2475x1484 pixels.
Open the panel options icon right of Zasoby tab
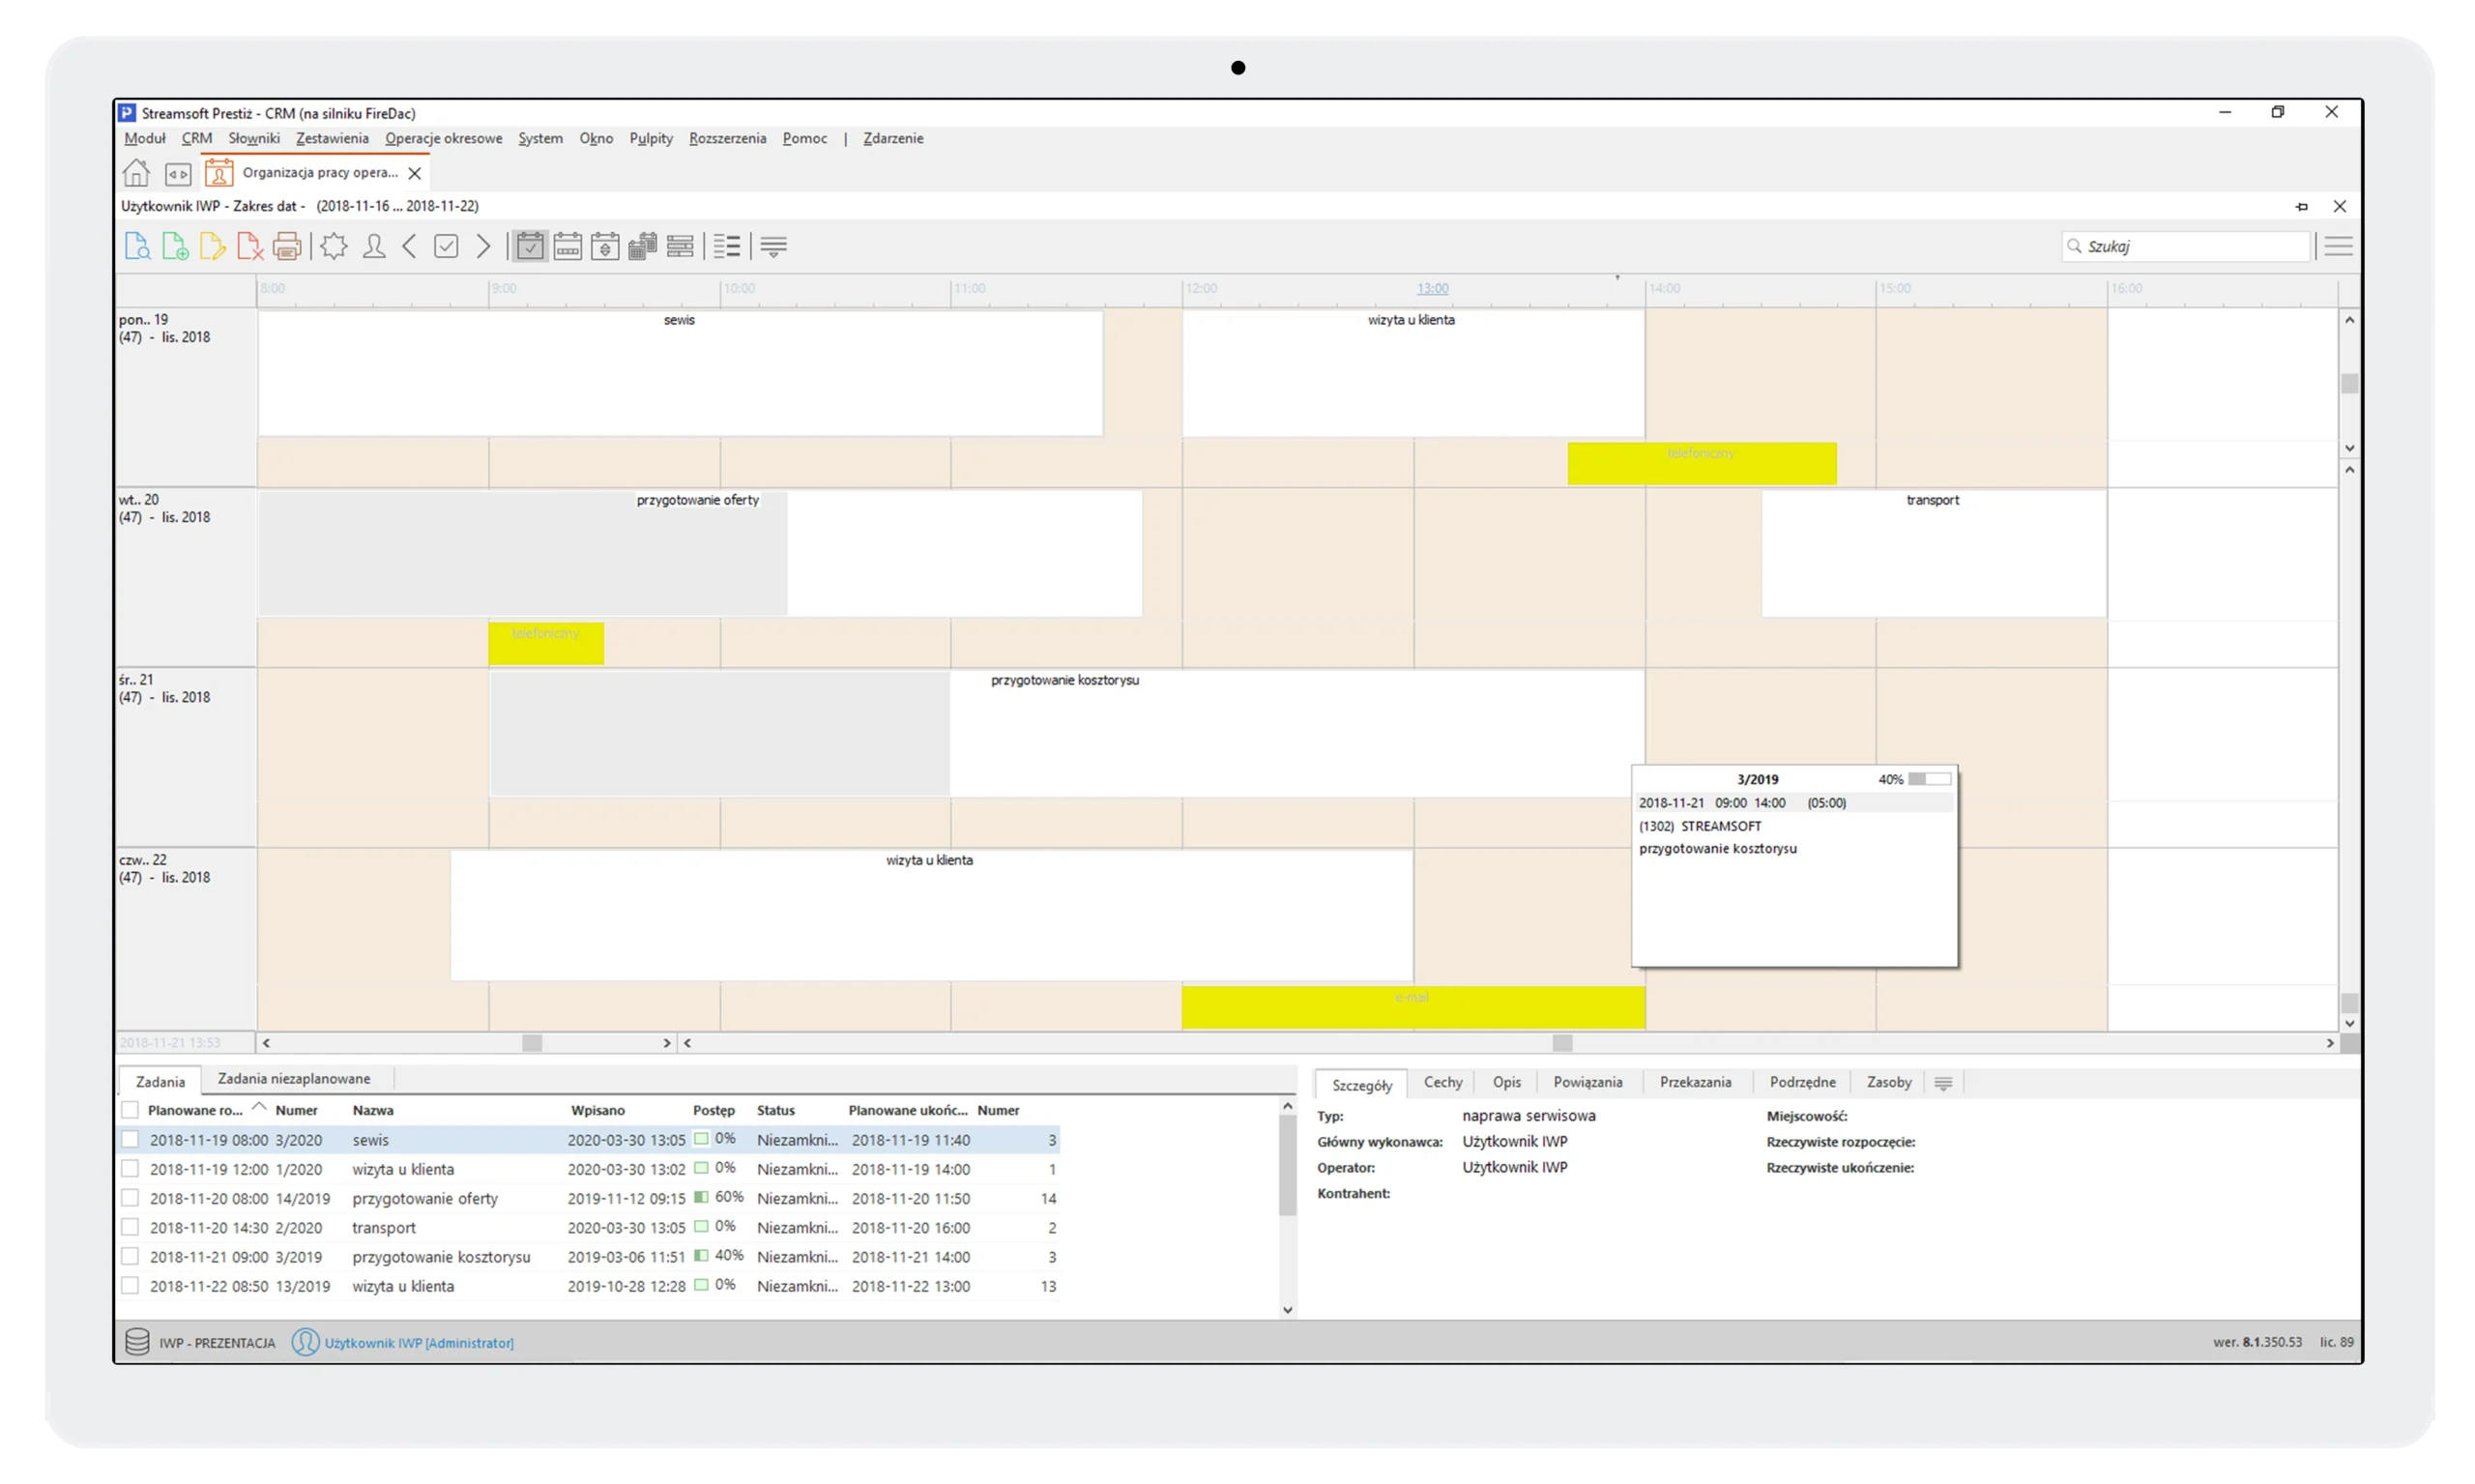pyautogui.click(x=1943, y=1082)
